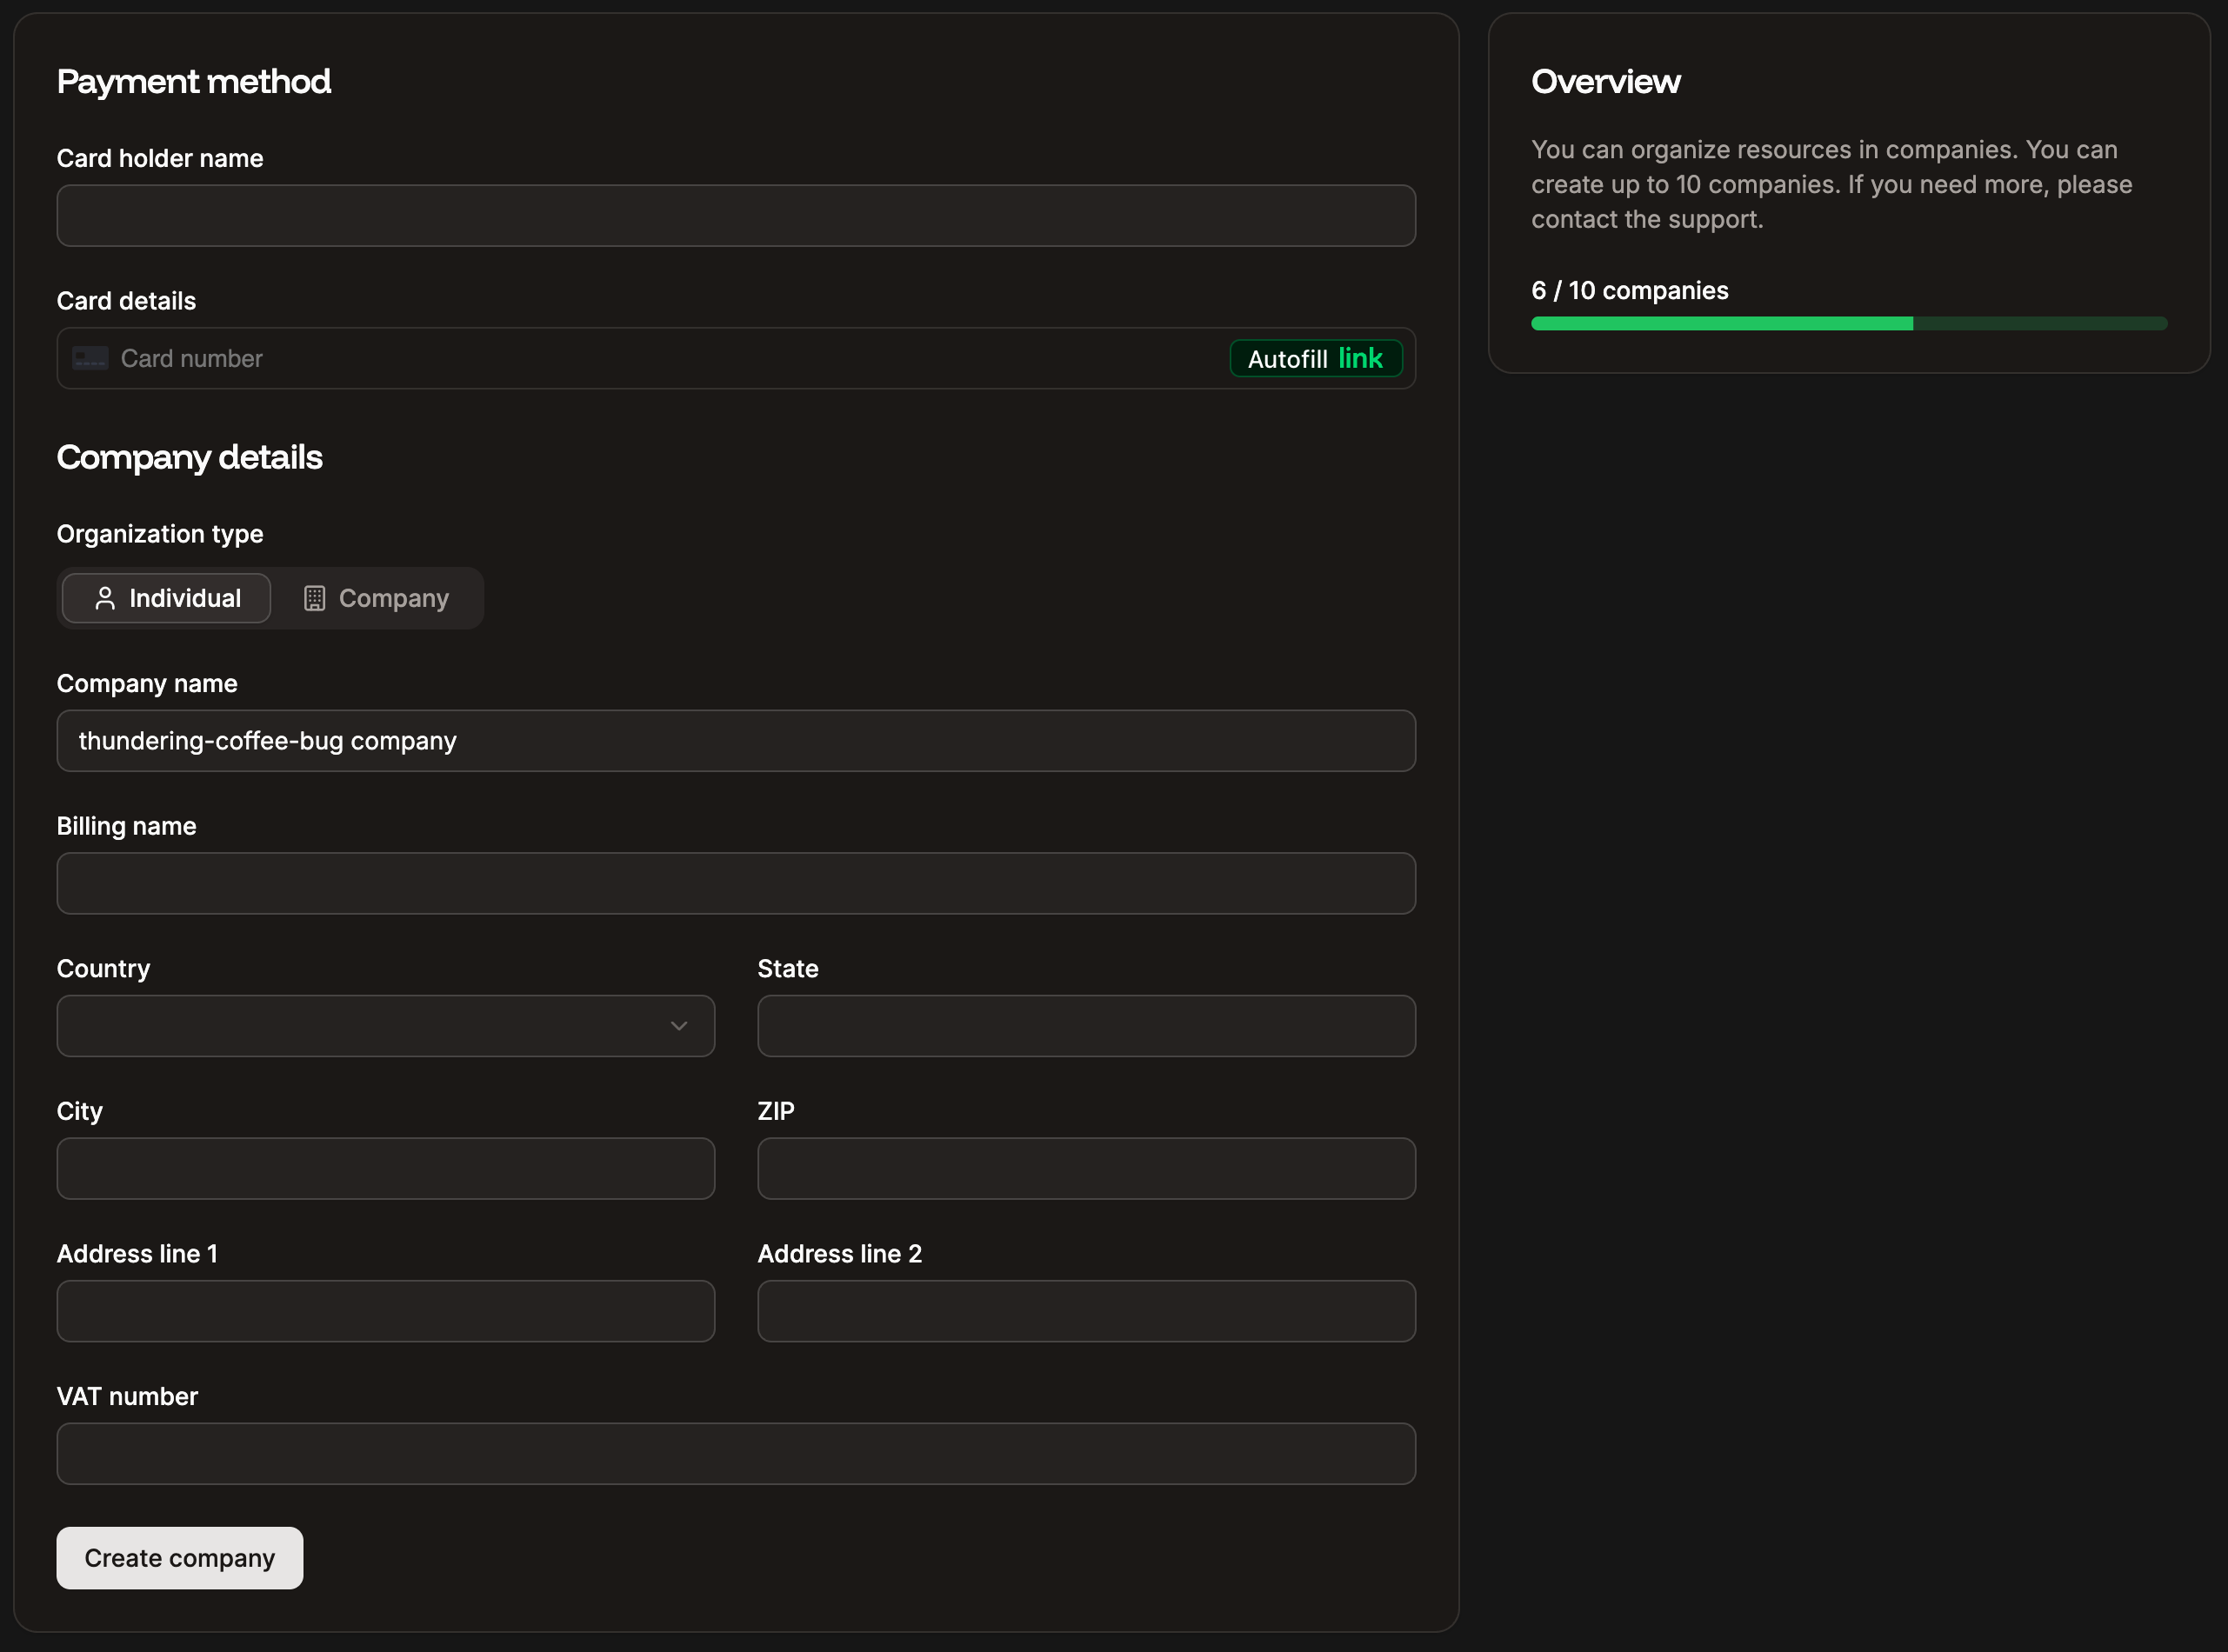
Task: Click the Address line 1 field
Action: [385, 1311]
